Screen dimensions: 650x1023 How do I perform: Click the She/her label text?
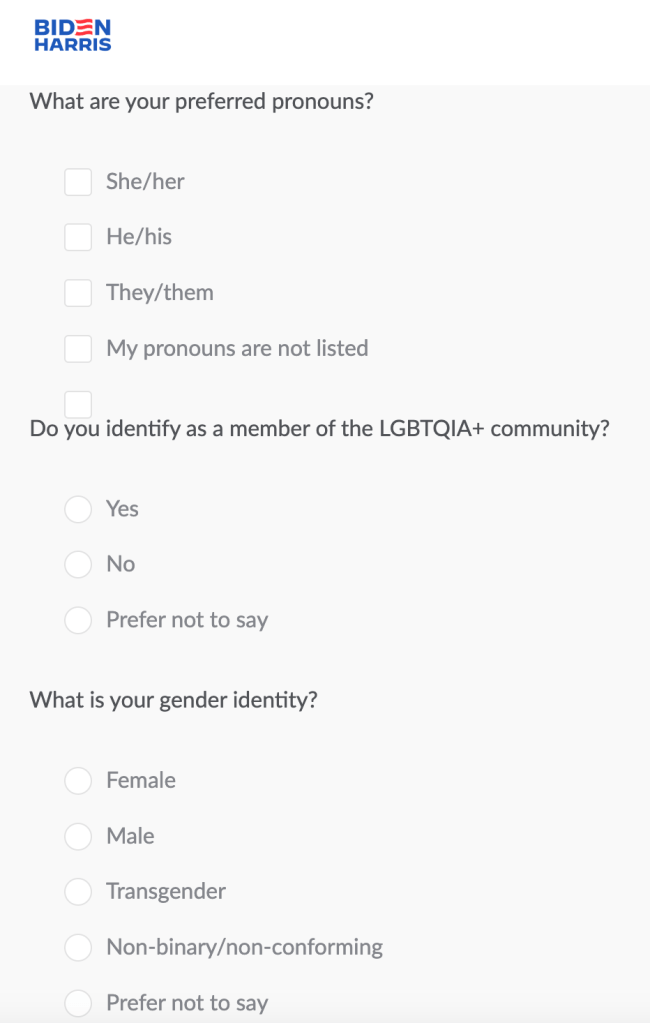click(x=145, y=182)
